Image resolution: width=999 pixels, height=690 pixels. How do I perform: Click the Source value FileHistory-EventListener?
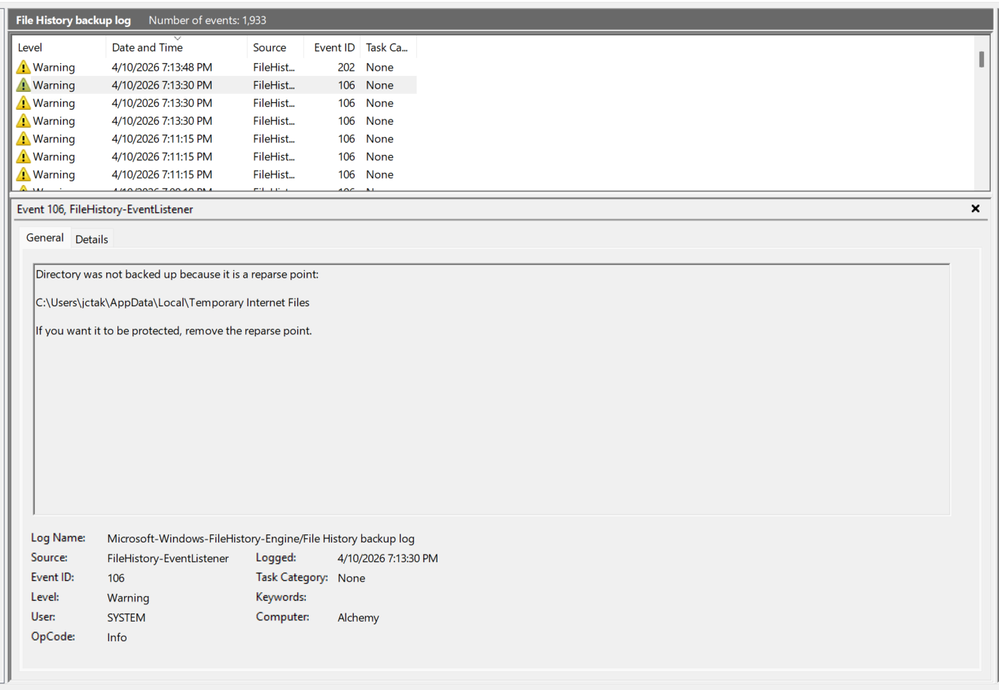point(168,558)
